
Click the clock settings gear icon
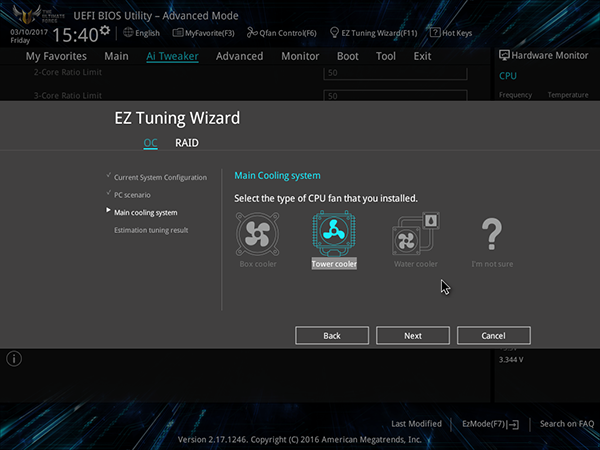[x=104, y=30]
